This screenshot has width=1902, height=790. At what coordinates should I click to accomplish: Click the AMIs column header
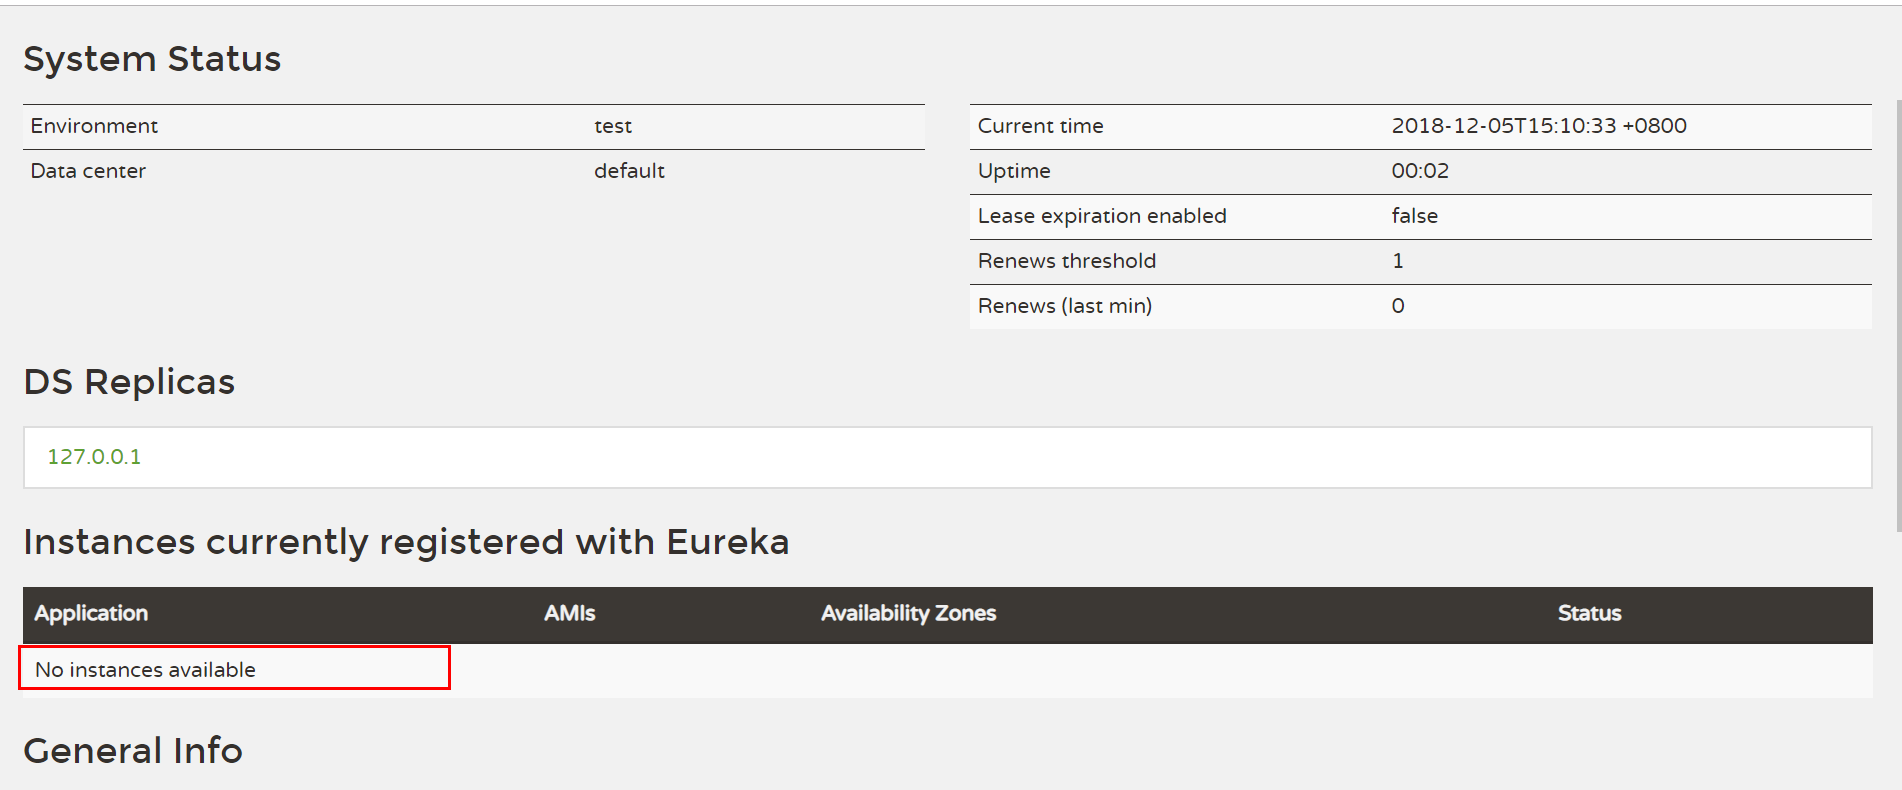tap(569, 614)
